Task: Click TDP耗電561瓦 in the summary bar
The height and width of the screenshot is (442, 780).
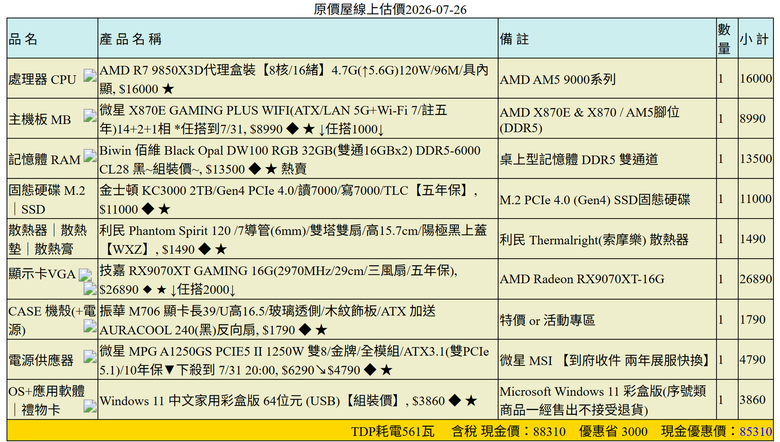Action: 393,431
